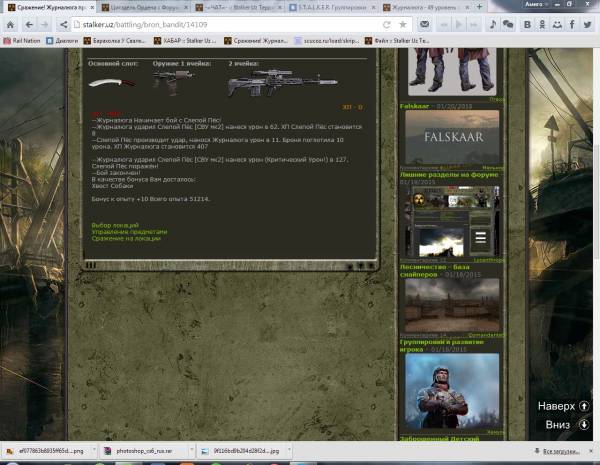Skip to next track in toolbar player
The width and height of the screenshot is (600, 465).
tap(474, 25)
